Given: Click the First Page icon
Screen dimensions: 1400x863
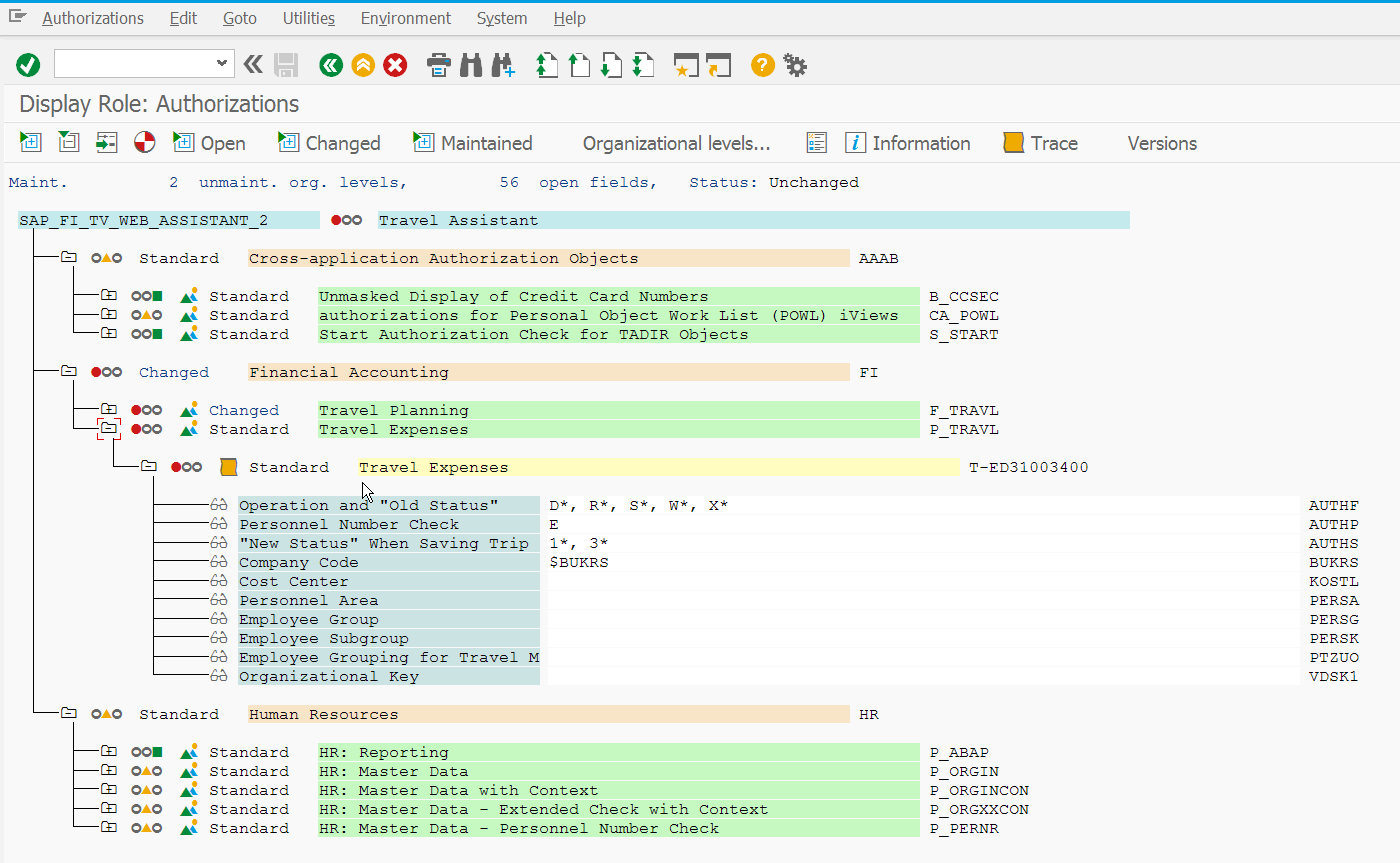Looking at the screenshot, I should [x=547, y=66].
